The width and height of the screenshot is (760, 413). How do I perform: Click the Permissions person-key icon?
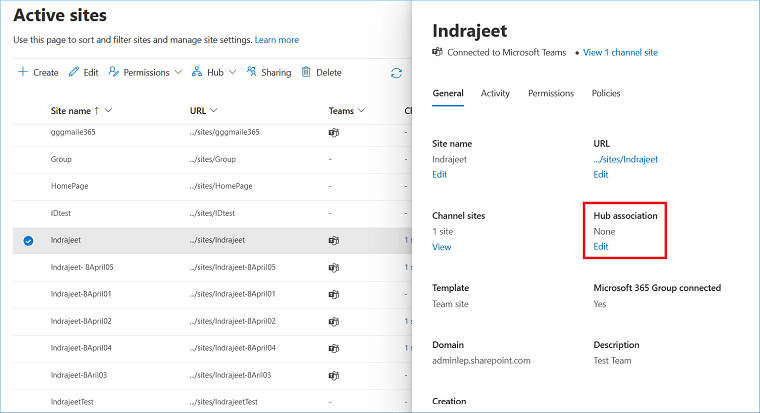coord(113,72)
